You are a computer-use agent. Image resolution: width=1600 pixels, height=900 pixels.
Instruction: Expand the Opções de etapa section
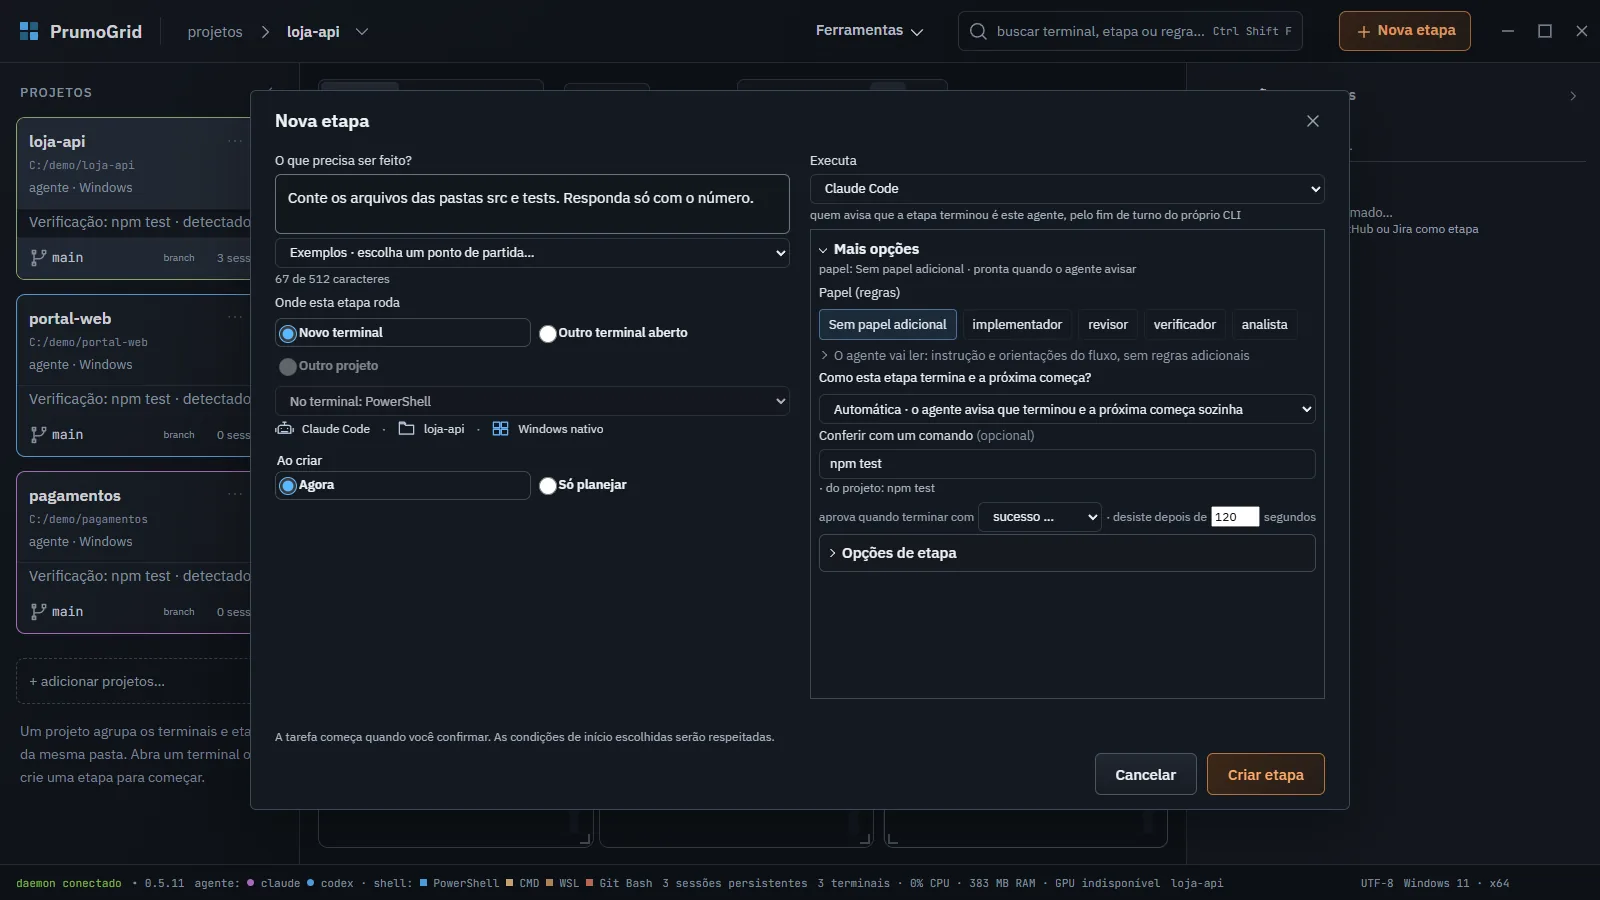[1067, 553]
